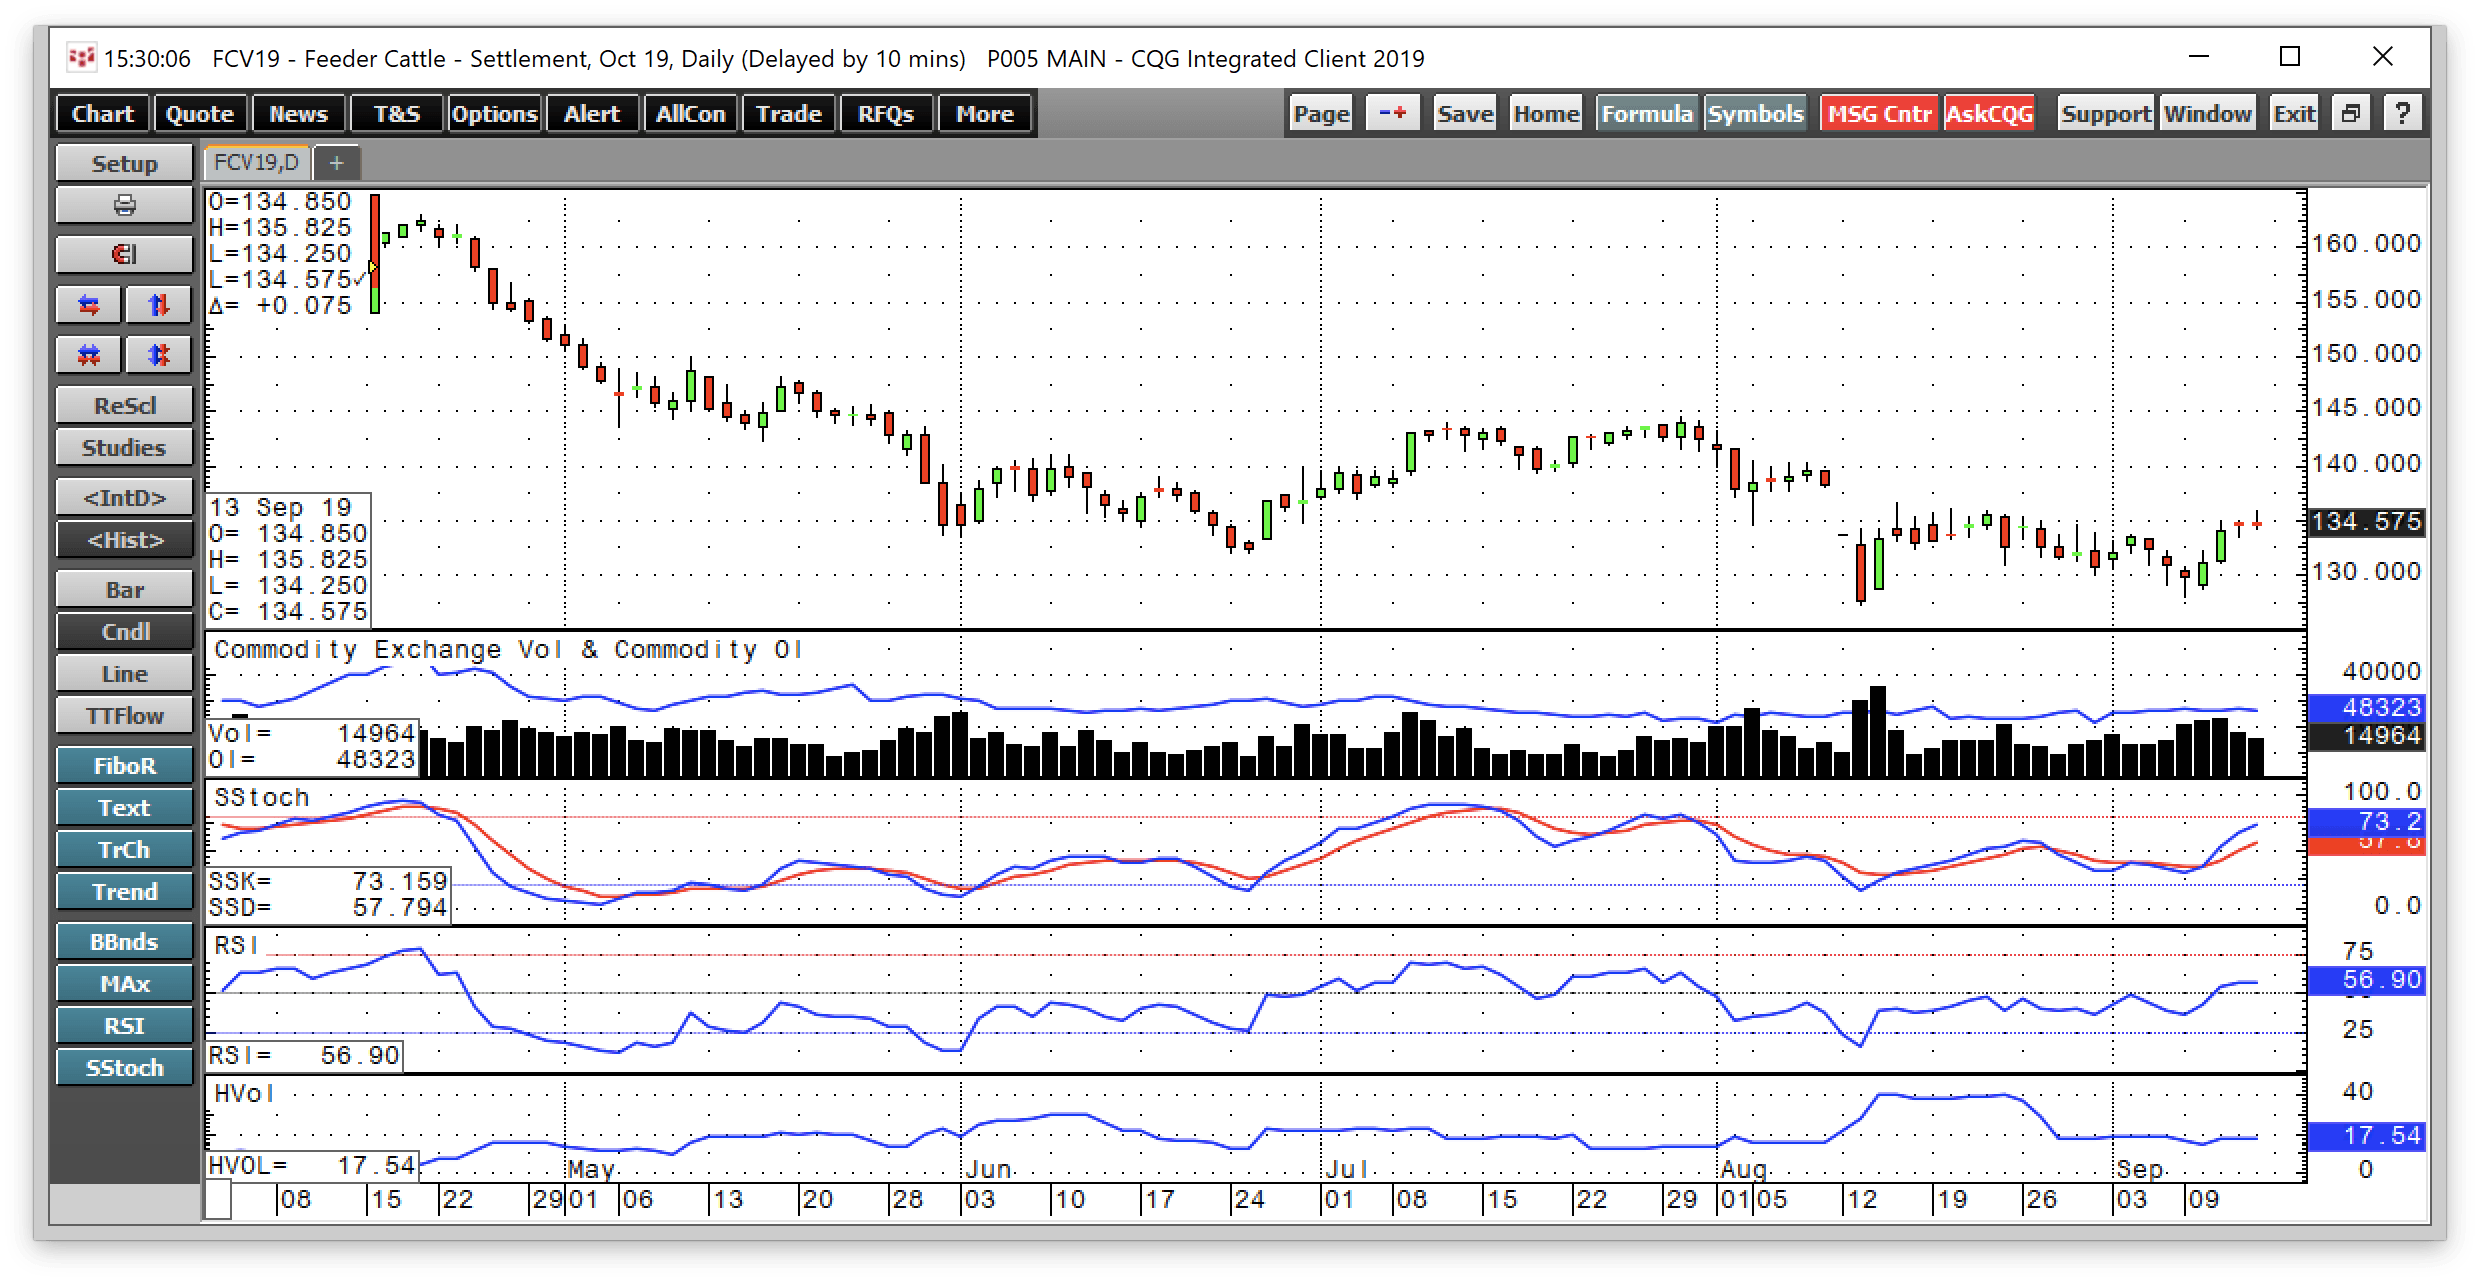
Task: Click the RFQs button
Action: (886, 113)
